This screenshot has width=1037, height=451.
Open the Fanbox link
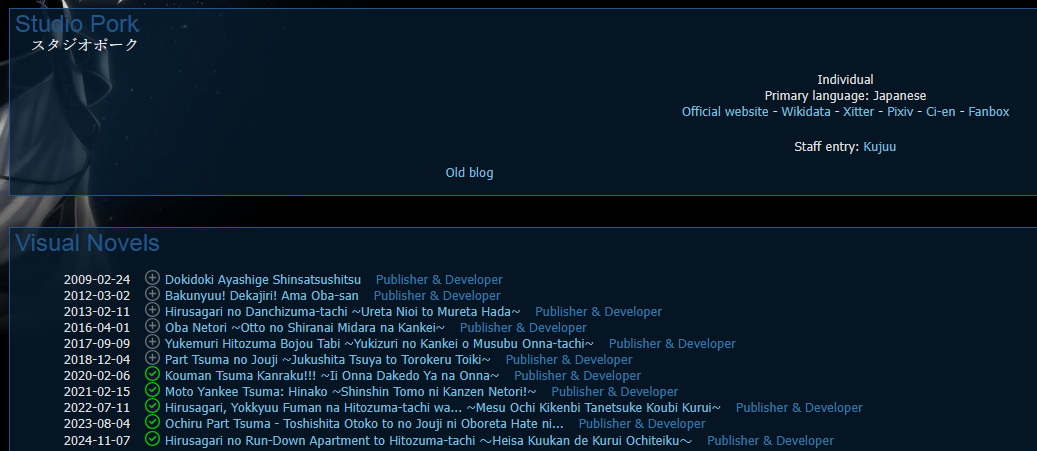[x=989, y=112]
